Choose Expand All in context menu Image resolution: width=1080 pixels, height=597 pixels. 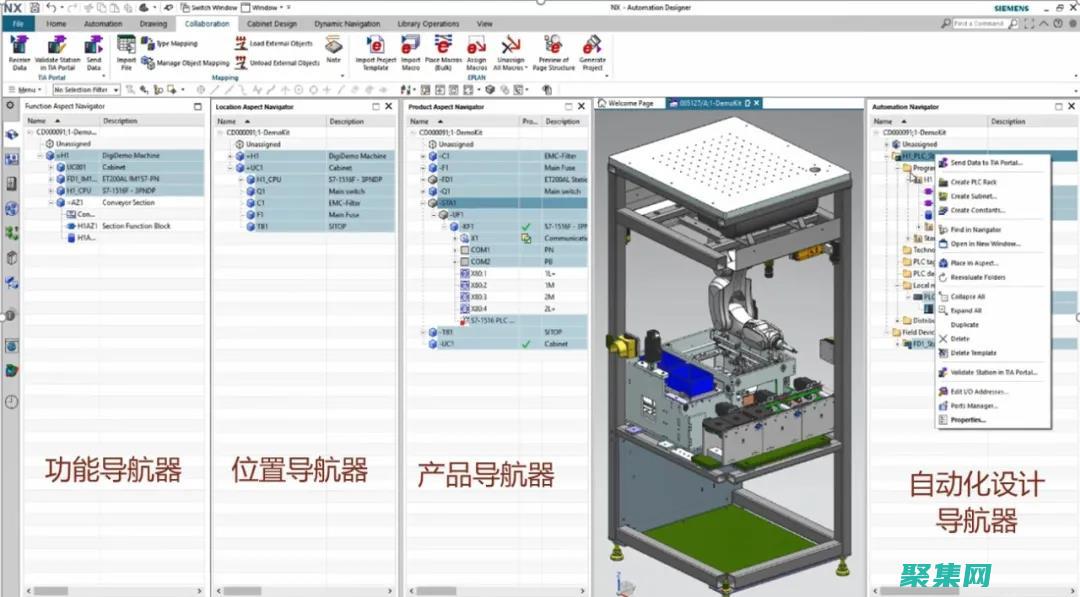coord(965,311)
